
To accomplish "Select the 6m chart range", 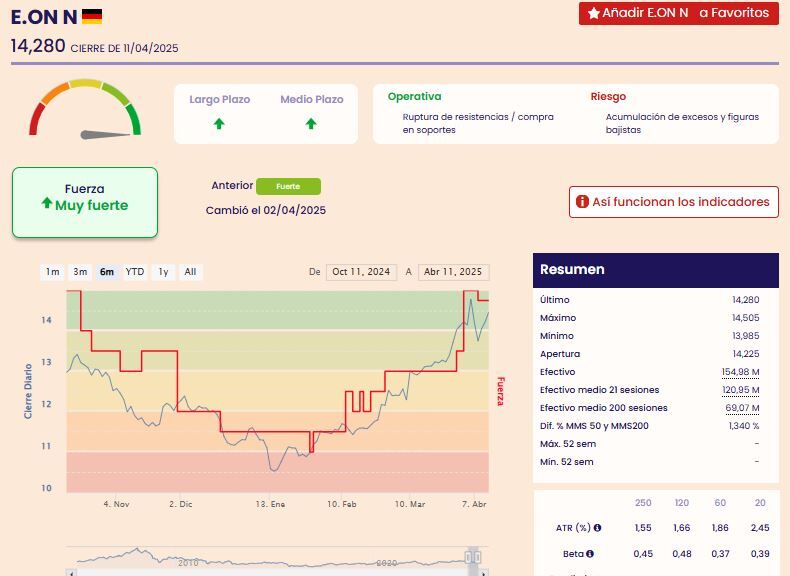I will (x=107, y=272).
